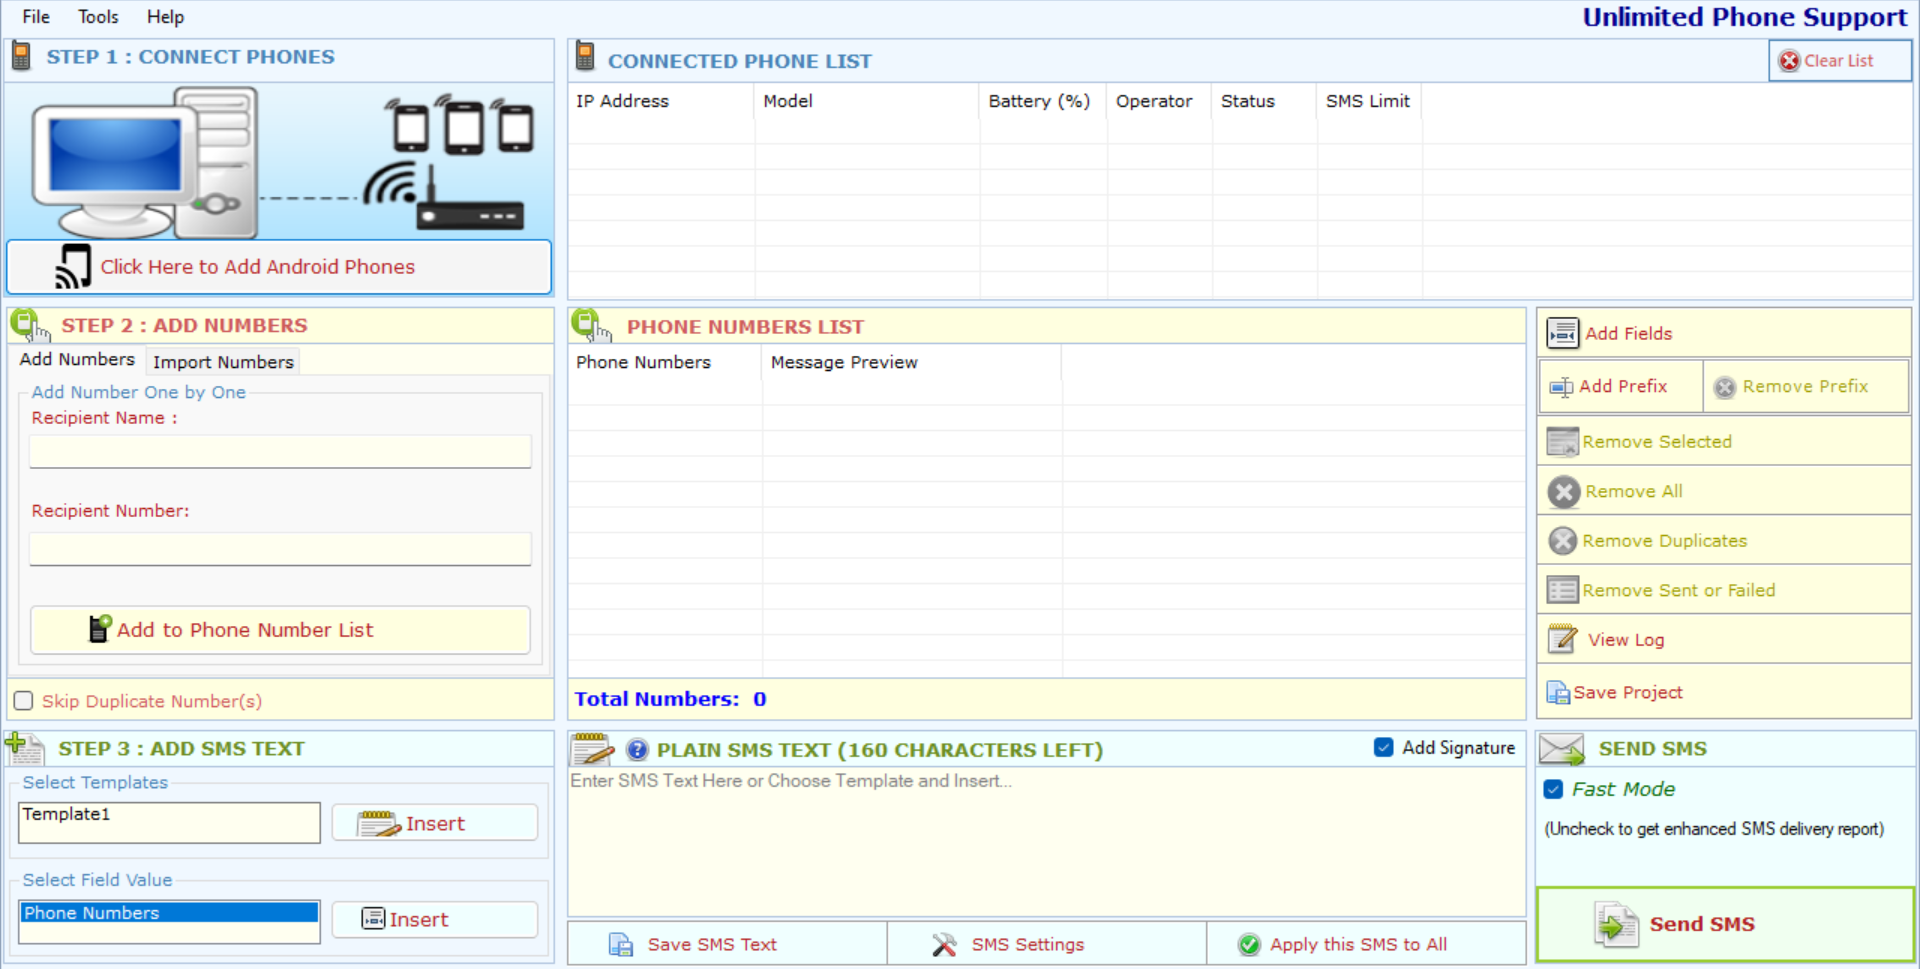Click the Clear List red X icon
Viewport: 1920px width, 969px height.
(1789, 61)
